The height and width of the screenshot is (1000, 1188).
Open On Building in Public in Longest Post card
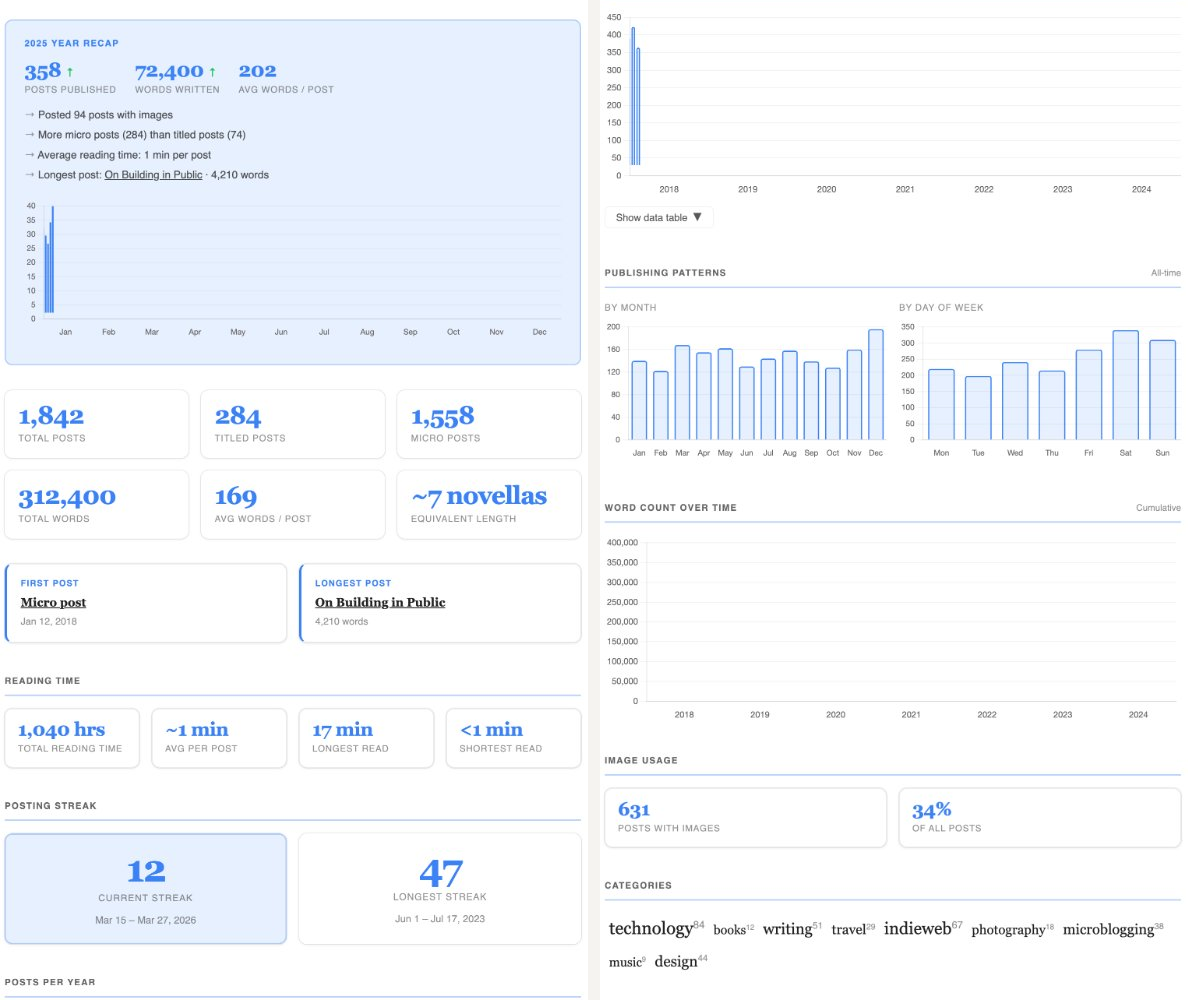click(380, 602)
